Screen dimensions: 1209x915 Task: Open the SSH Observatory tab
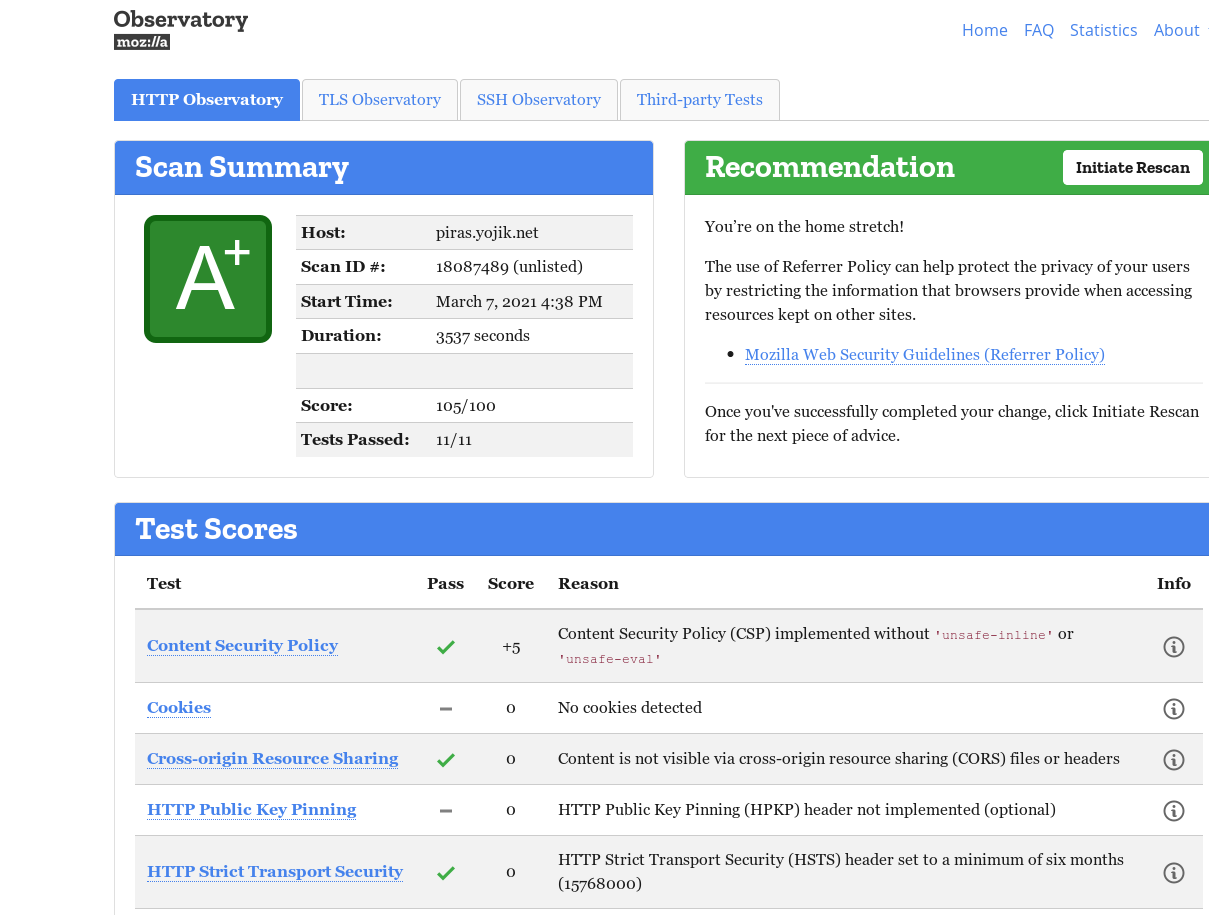(538, 99)
